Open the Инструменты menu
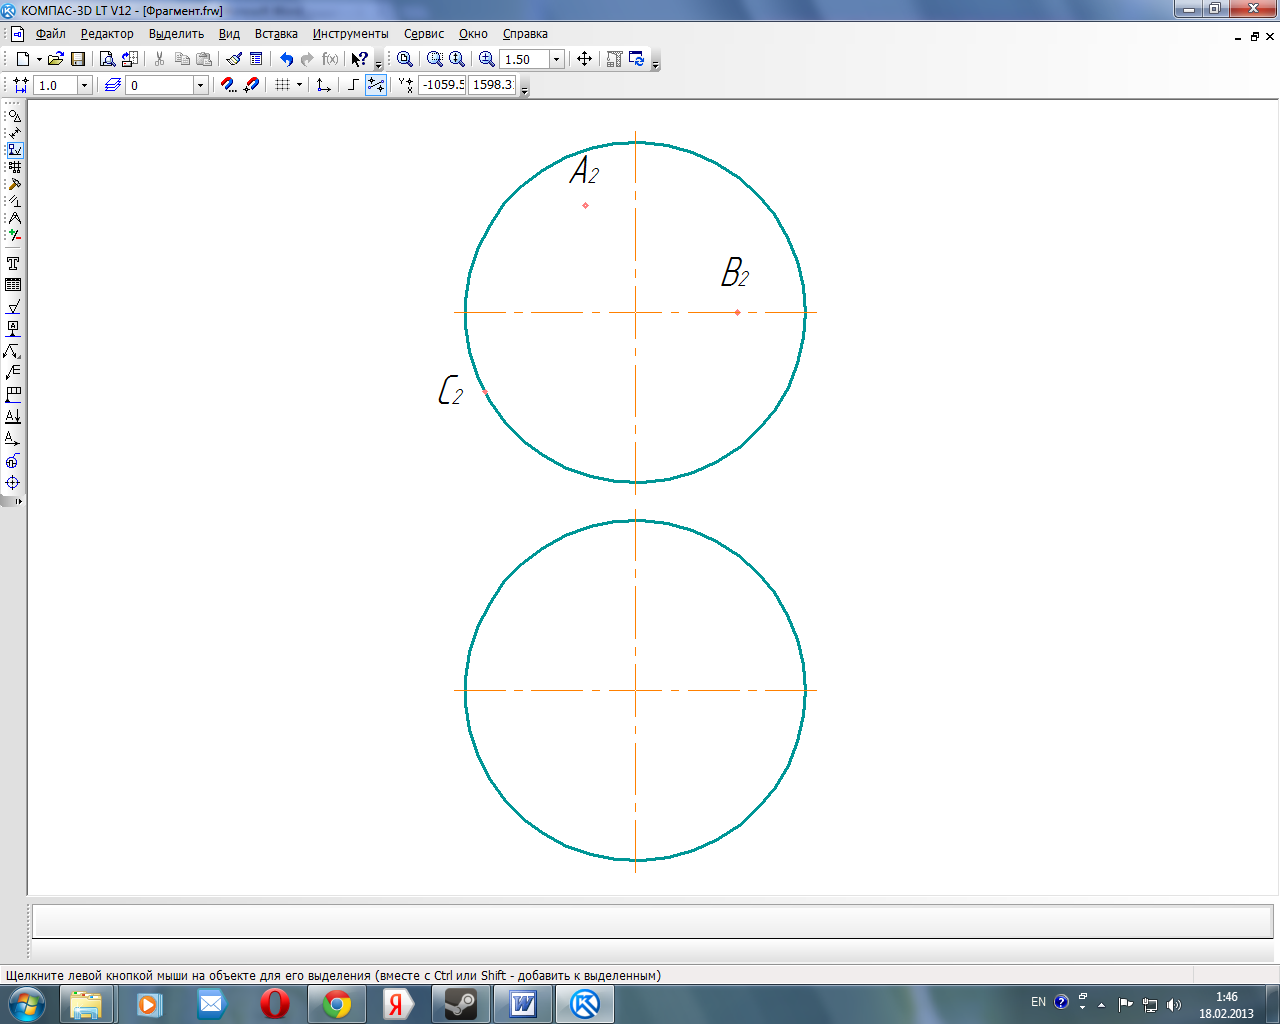This screenshot has width=1280, height=1024. (x=350, y=34)
